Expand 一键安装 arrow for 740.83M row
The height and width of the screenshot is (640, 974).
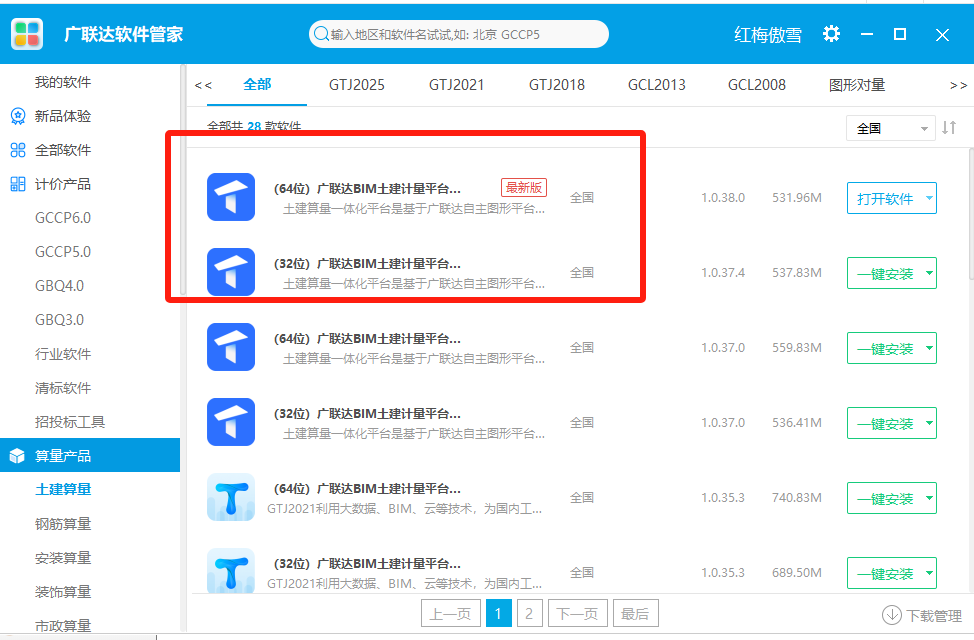[929, 498]
